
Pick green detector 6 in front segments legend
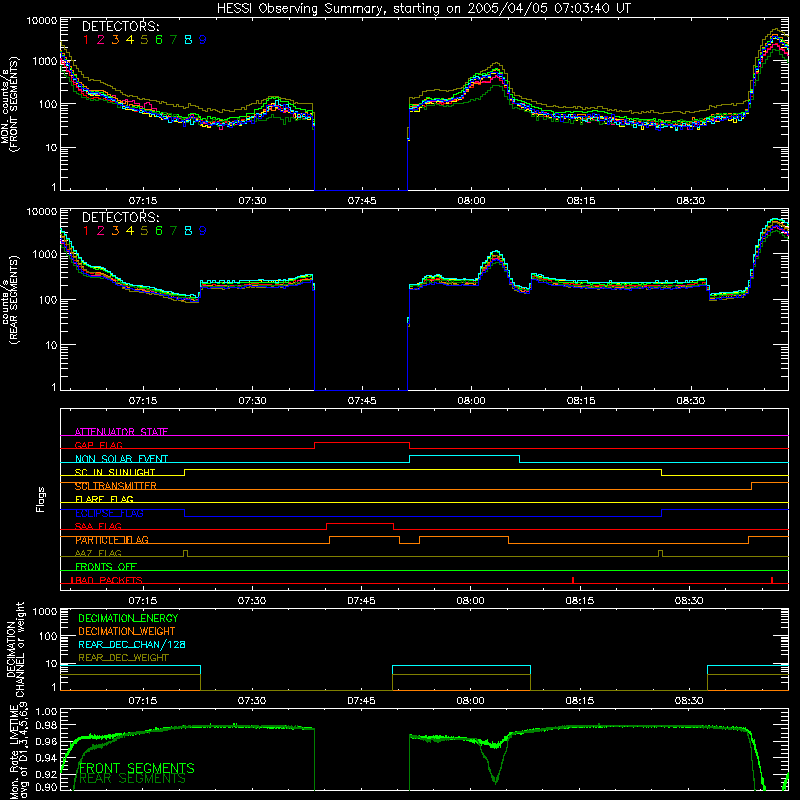[x=159, y=40]
